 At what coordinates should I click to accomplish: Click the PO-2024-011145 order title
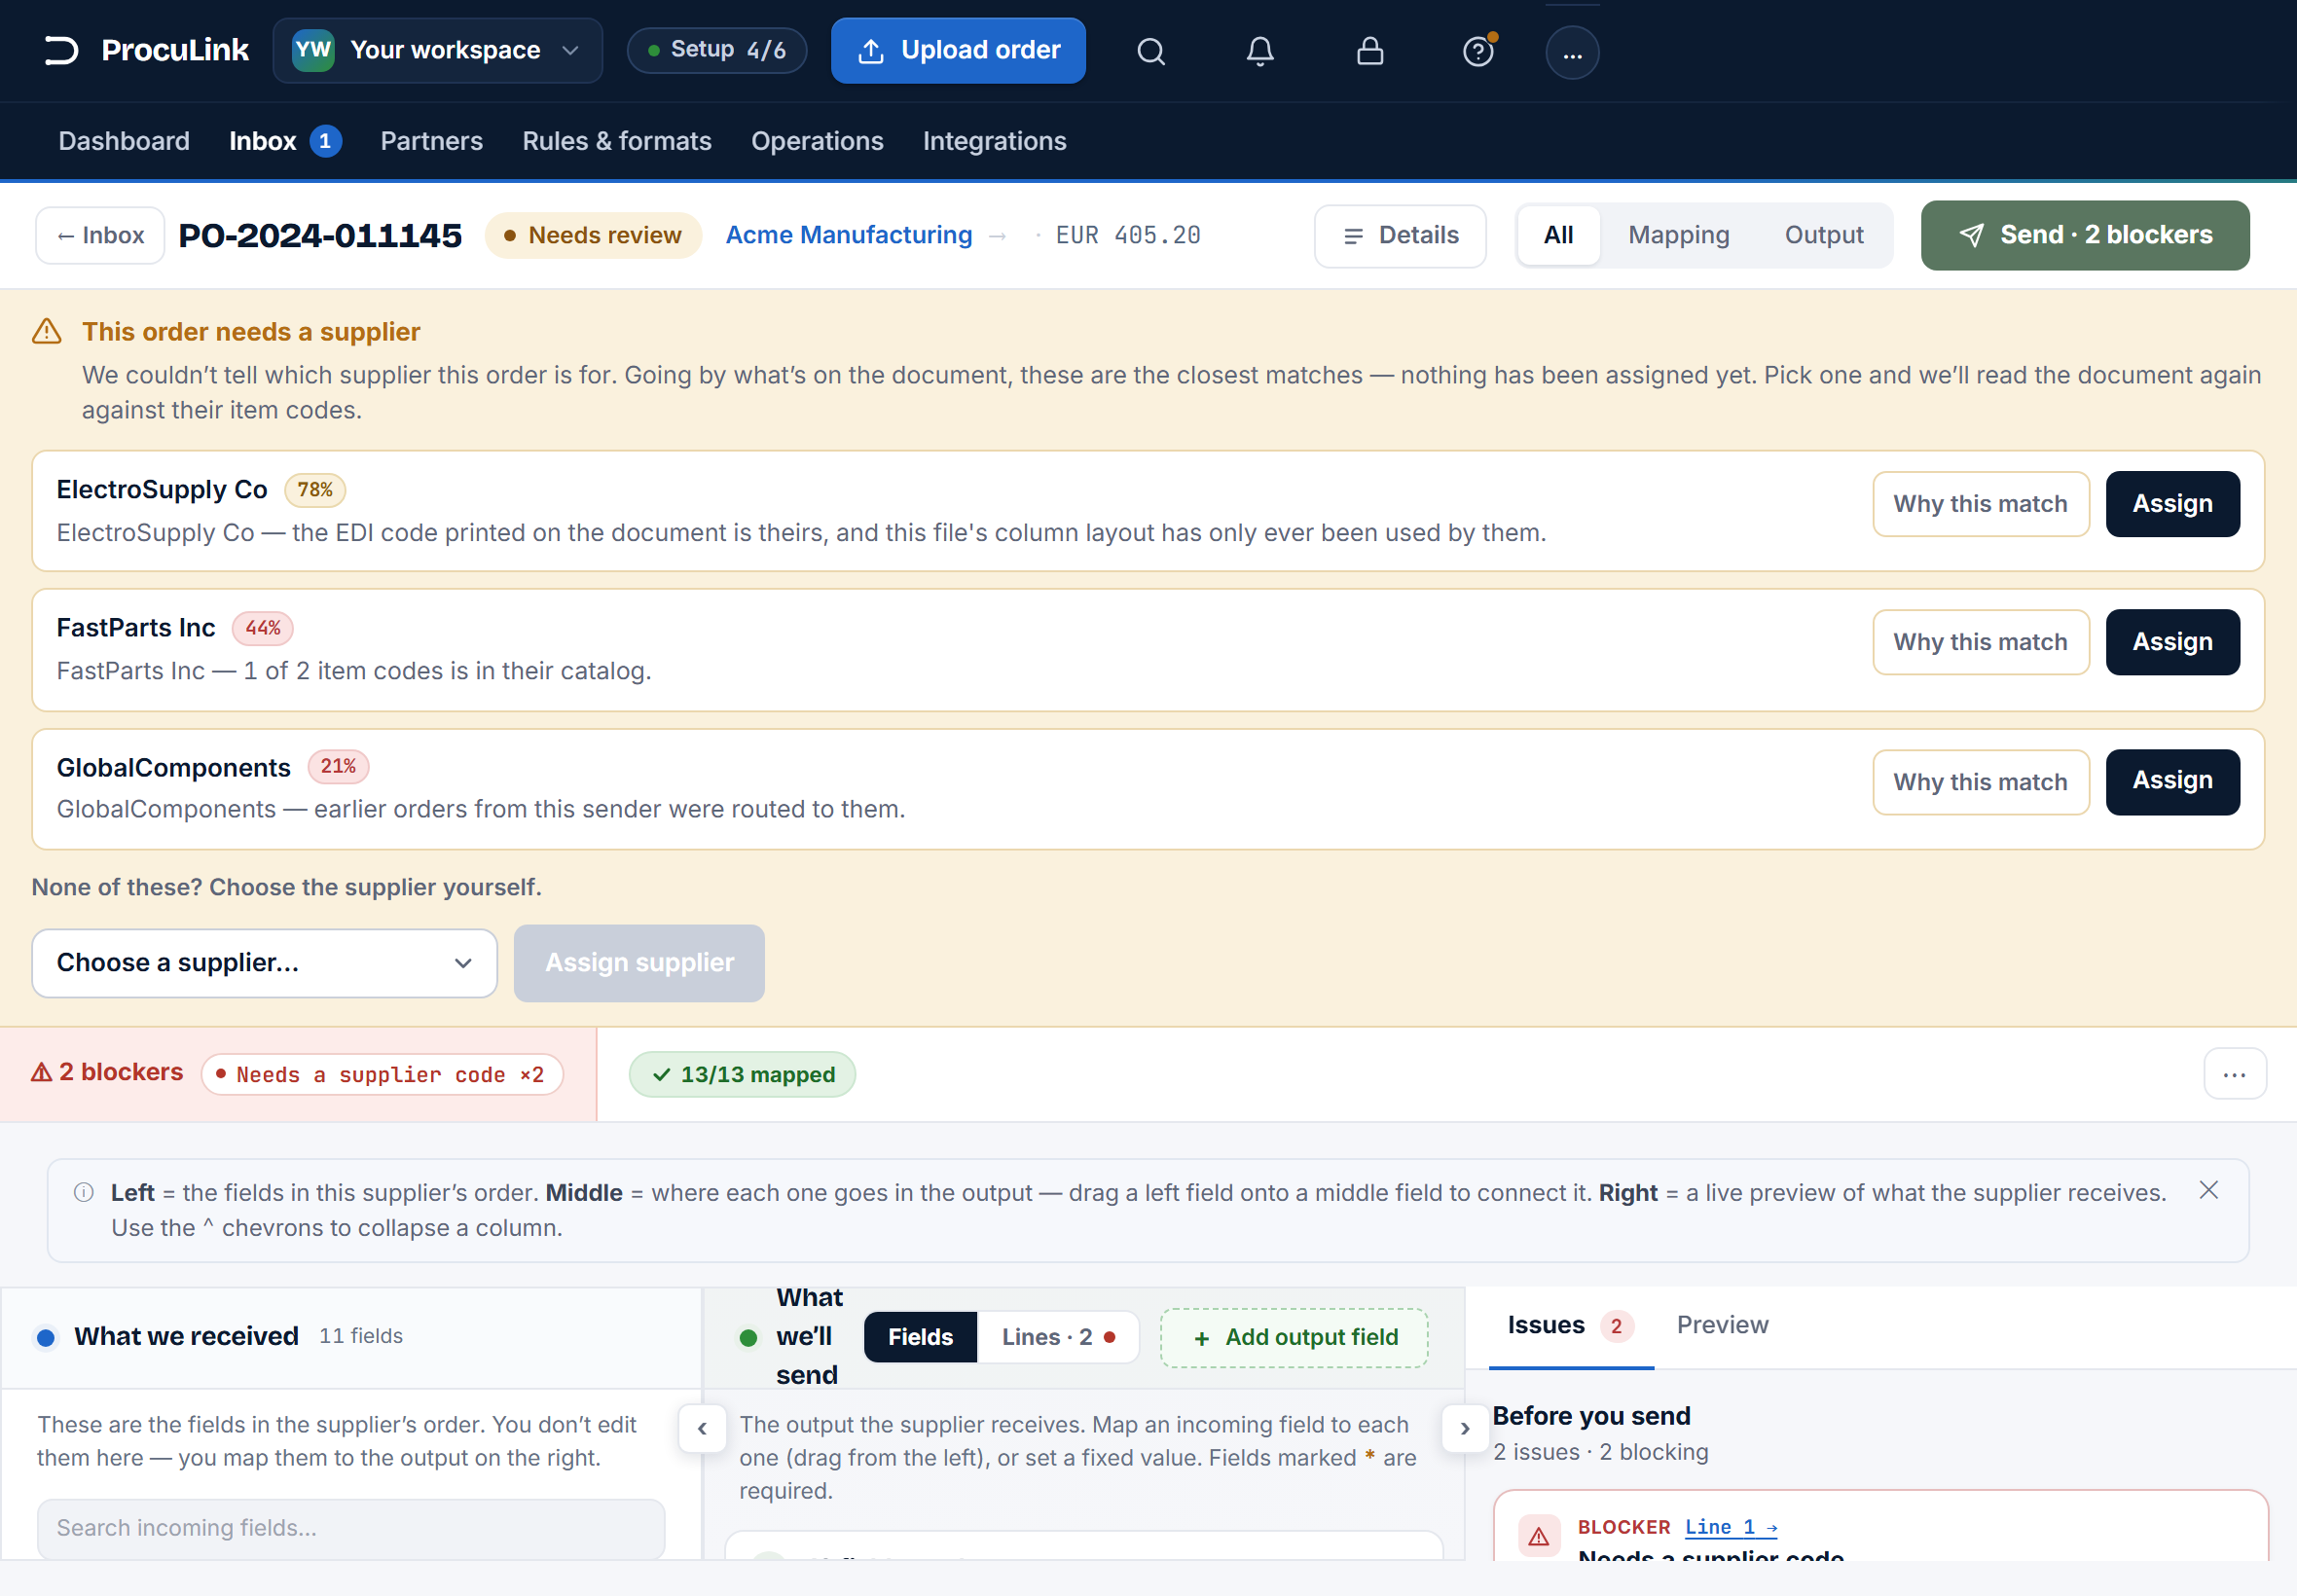pyautogui.click(x=320, y=236)
